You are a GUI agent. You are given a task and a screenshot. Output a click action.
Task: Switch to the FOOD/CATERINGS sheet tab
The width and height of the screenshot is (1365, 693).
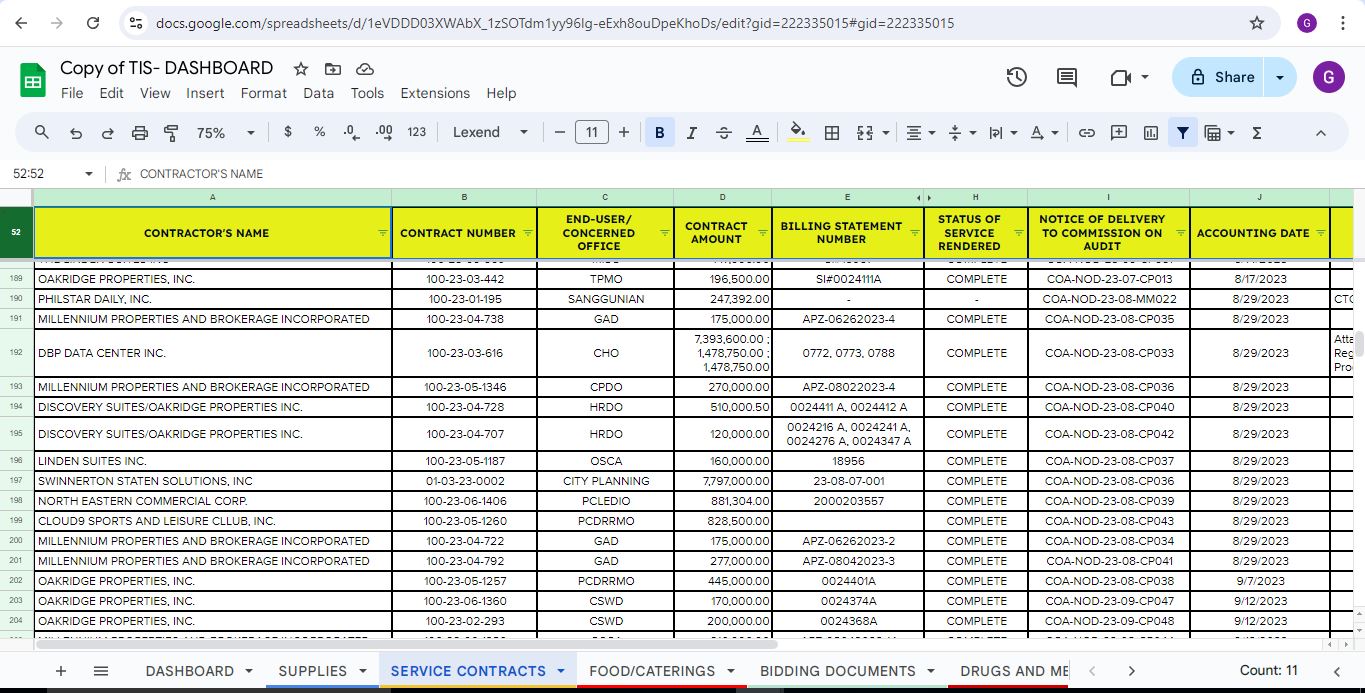tap(652, 671)
